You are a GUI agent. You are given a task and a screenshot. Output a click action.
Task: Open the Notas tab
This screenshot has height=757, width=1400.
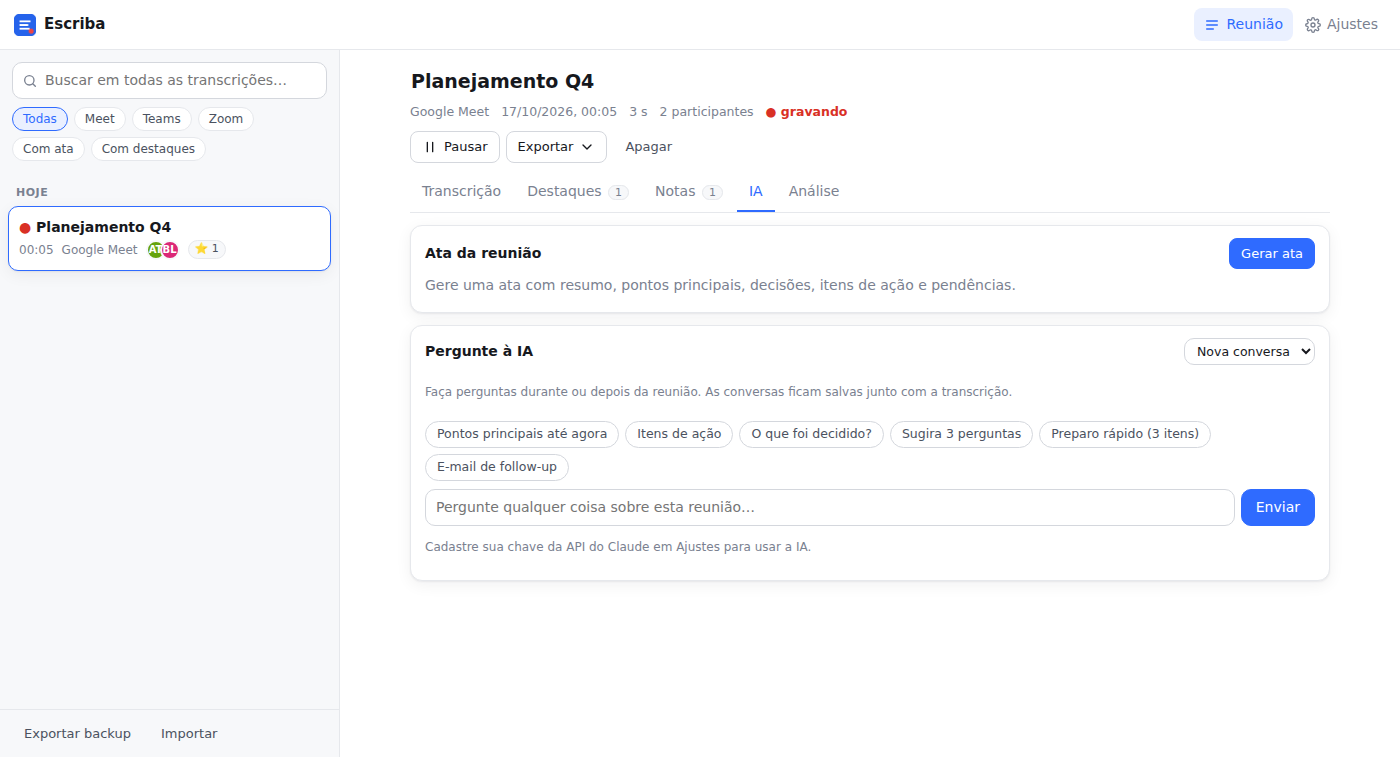point(688,191)
